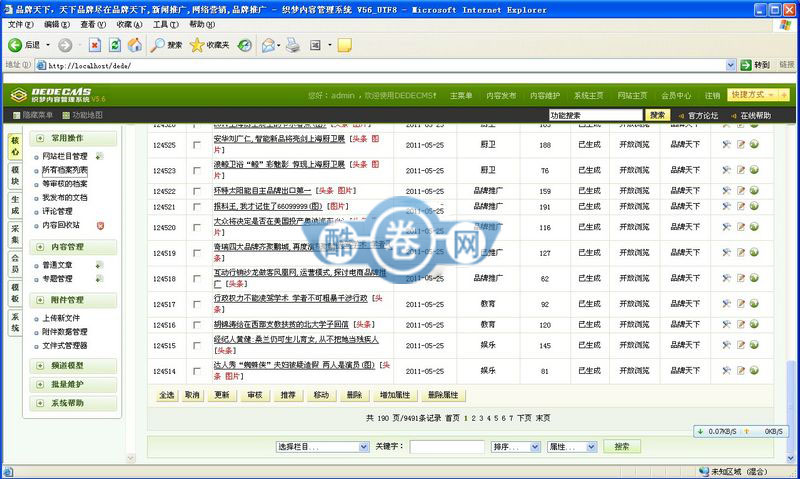This screenshot has width=800, height=479.
Task: Click the plus icon next to 快捷方式
Action: coord(784,95)
